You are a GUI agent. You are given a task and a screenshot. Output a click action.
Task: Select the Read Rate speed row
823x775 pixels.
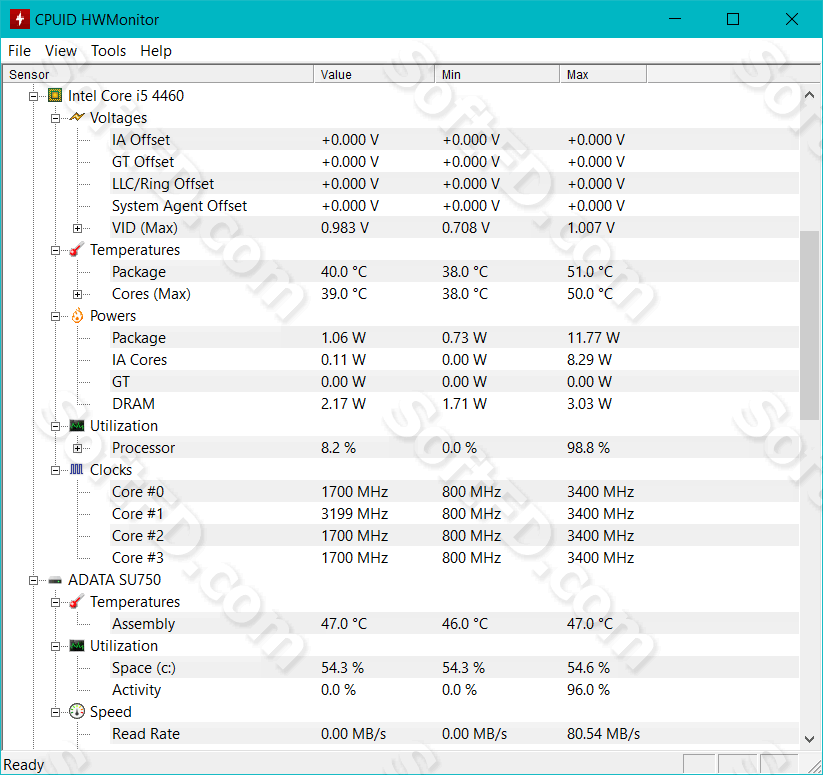455,734
